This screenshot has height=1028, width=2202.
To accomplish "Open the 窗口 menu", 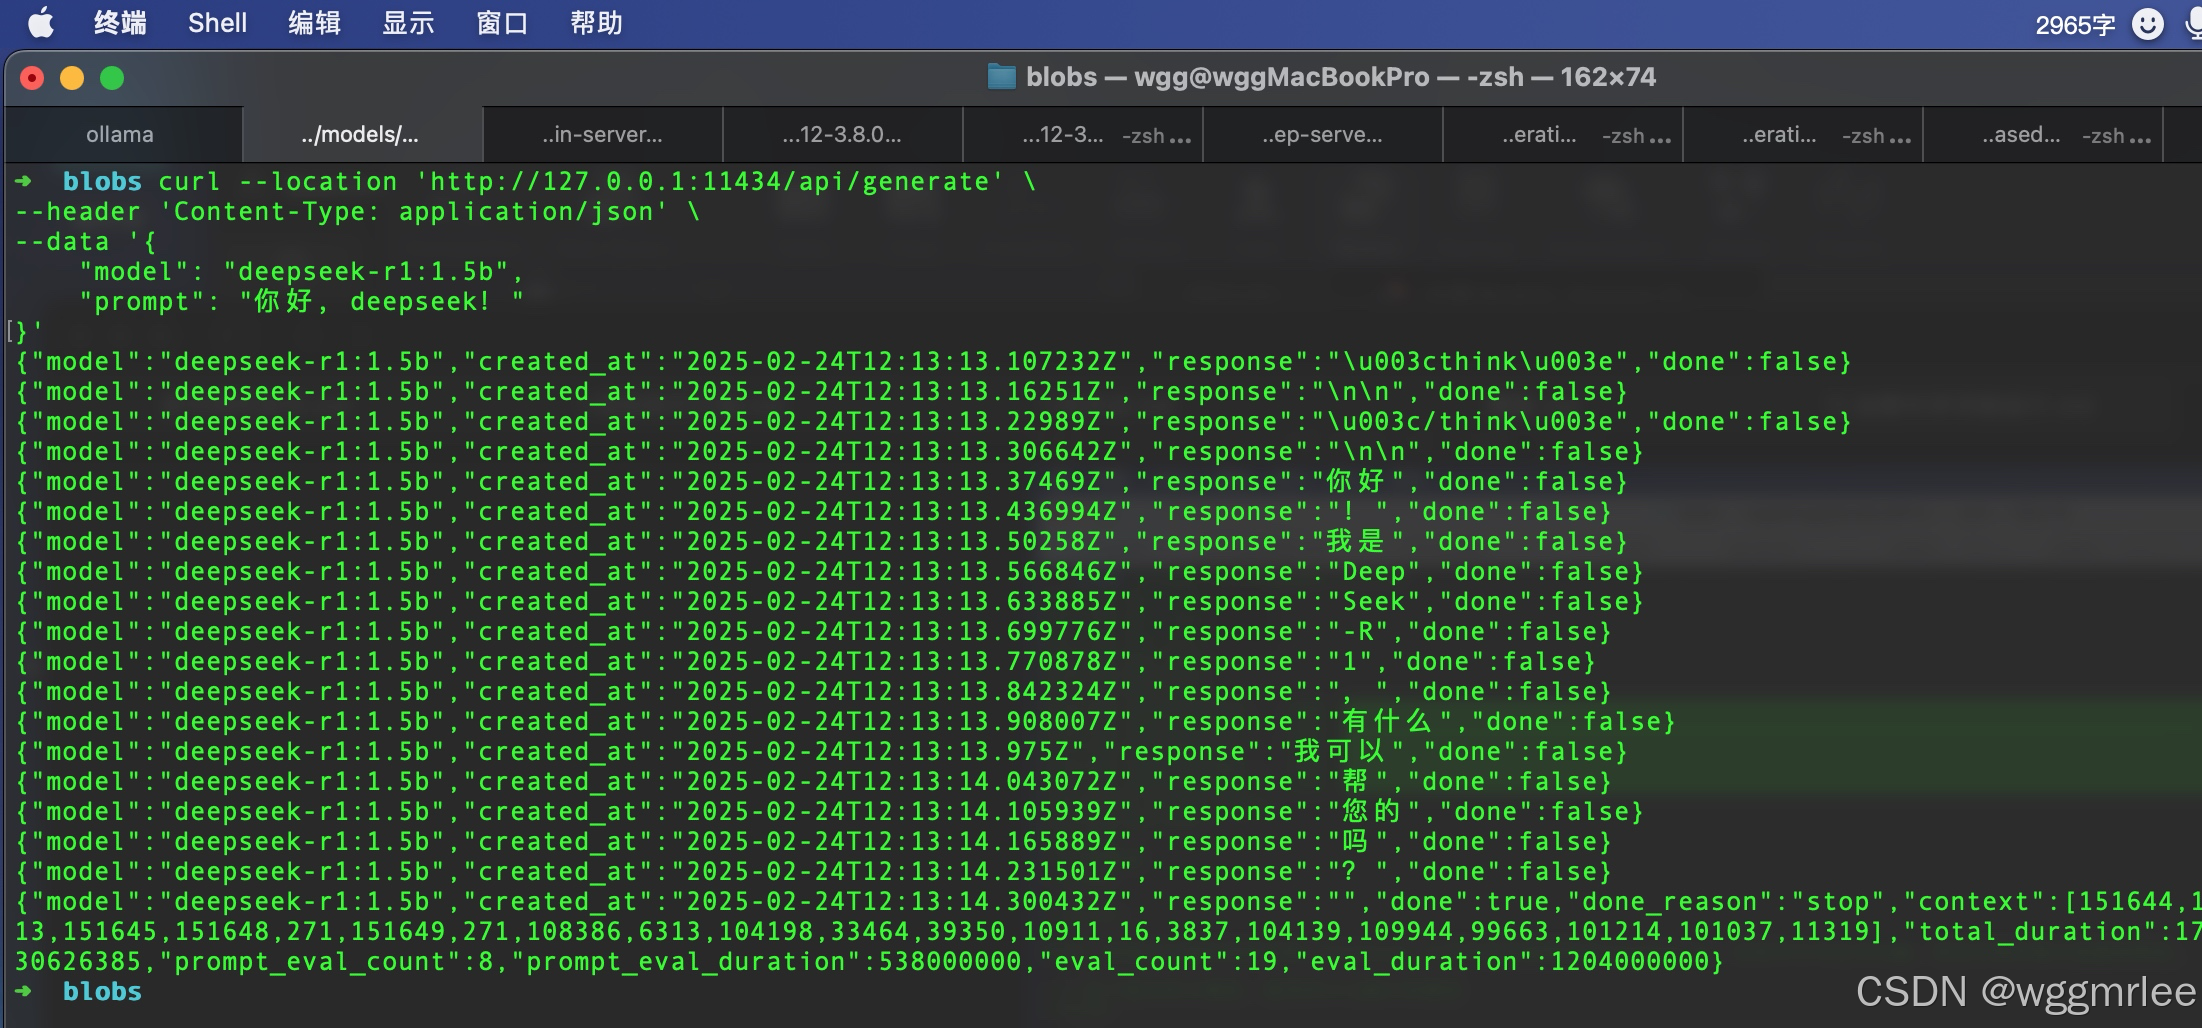I will point(502,23).
